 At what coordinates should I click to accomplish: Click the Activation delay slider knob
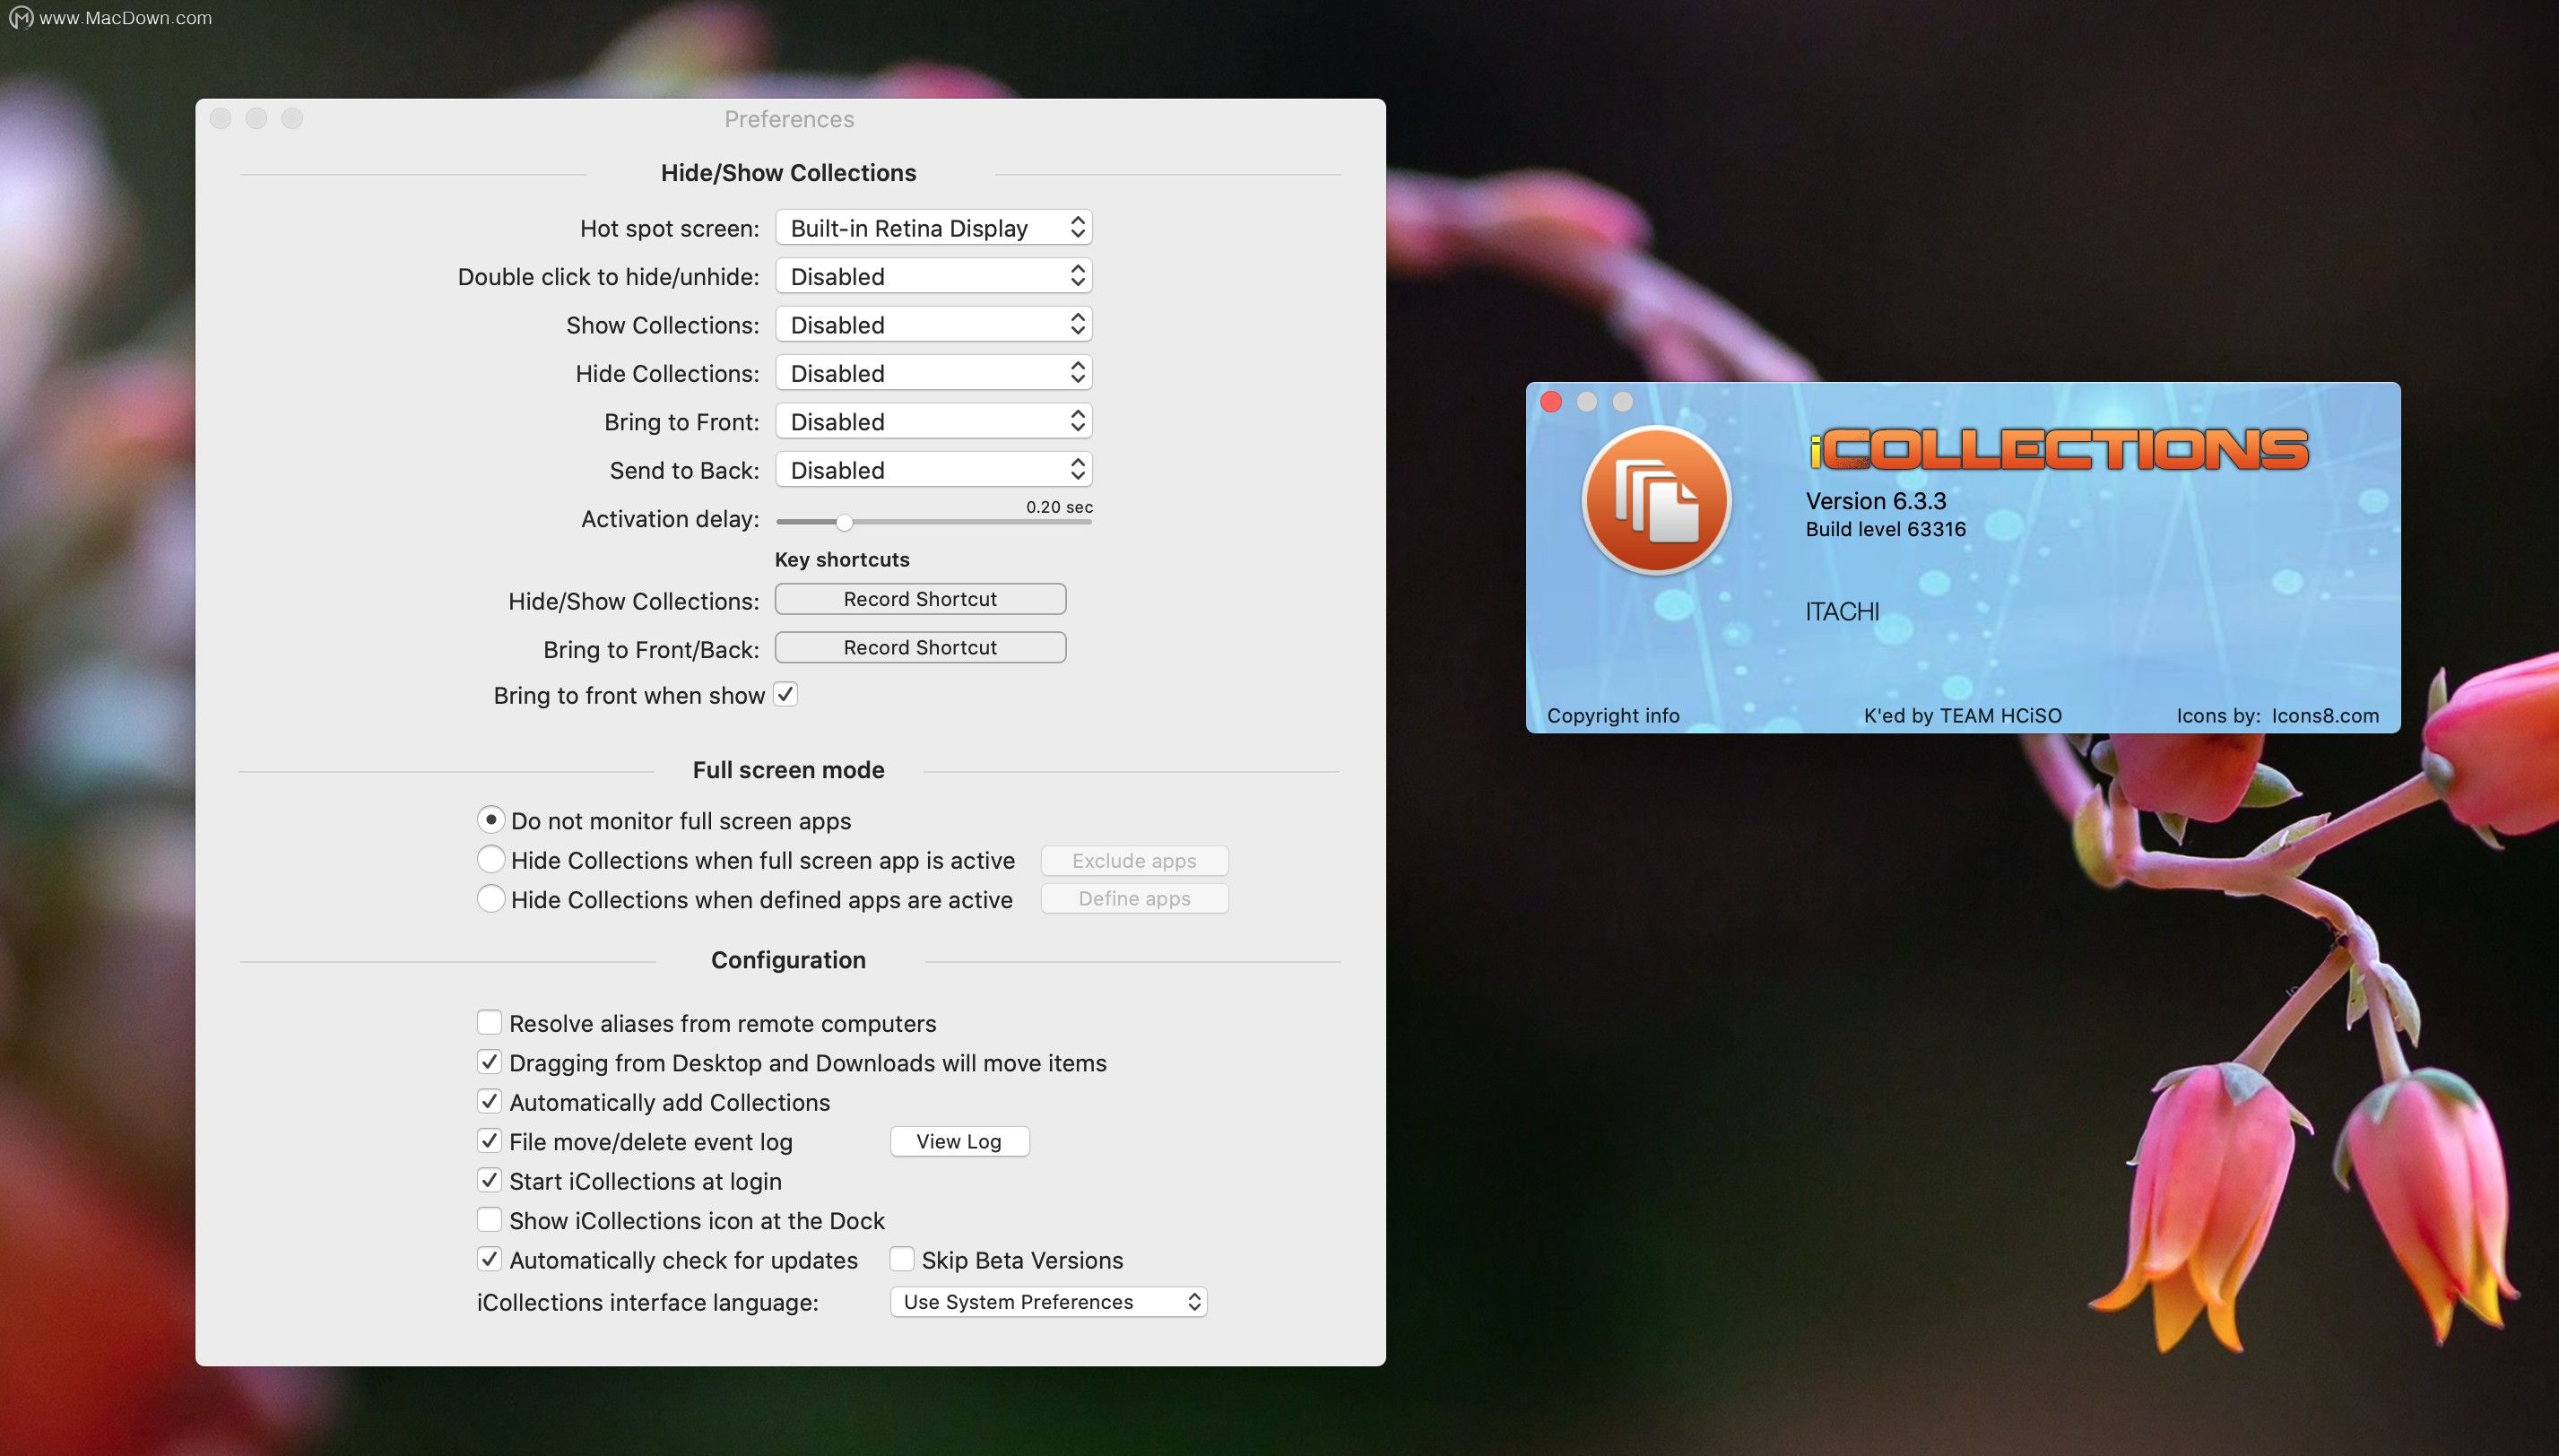(844, 522)
